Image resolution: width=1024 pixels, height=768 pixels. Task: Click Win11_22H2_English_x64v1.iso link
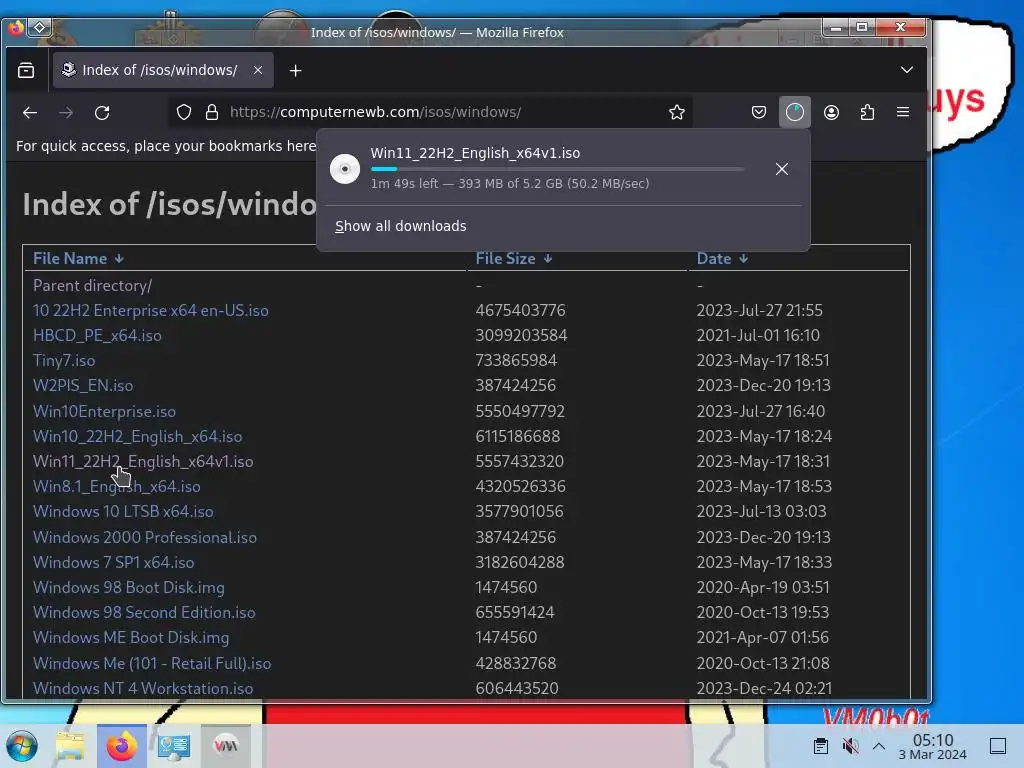pos(143,462)
